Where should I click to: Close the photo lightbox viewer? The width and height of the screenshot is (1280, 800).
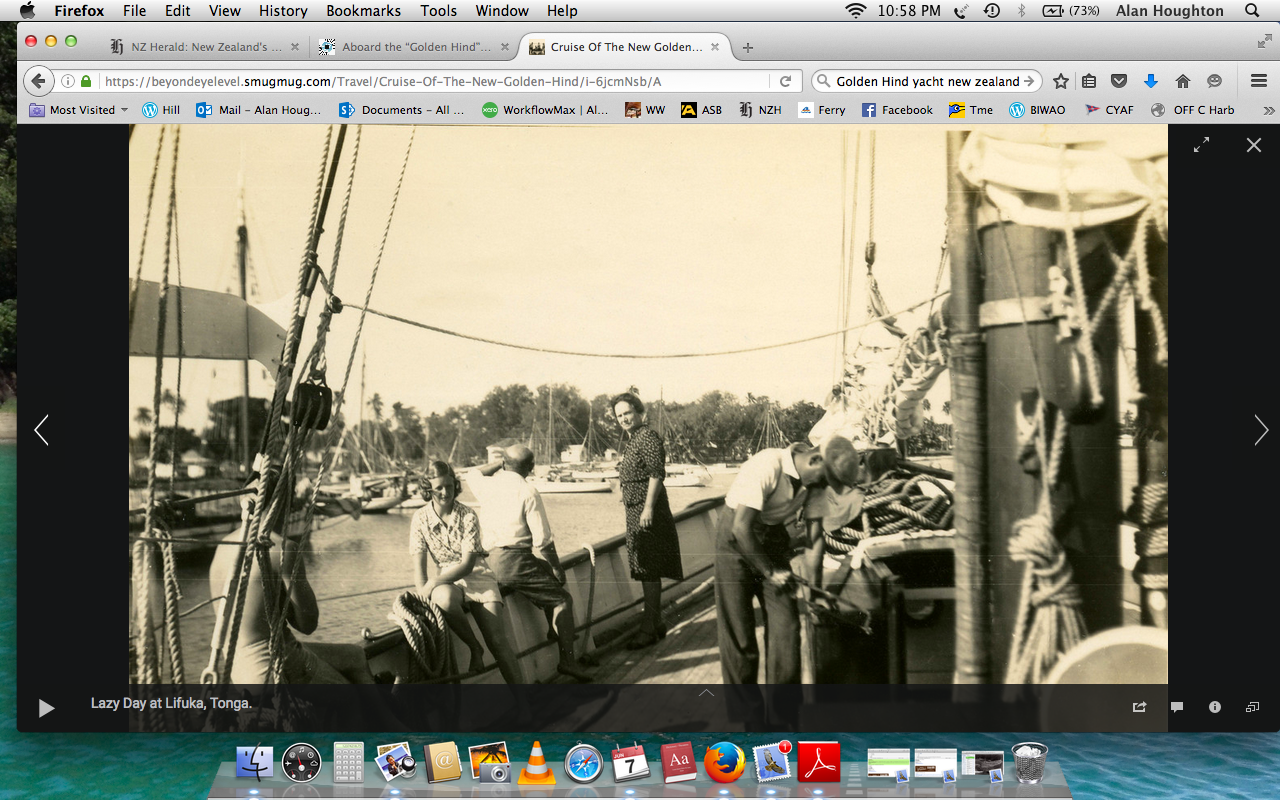pos(1254,145)
